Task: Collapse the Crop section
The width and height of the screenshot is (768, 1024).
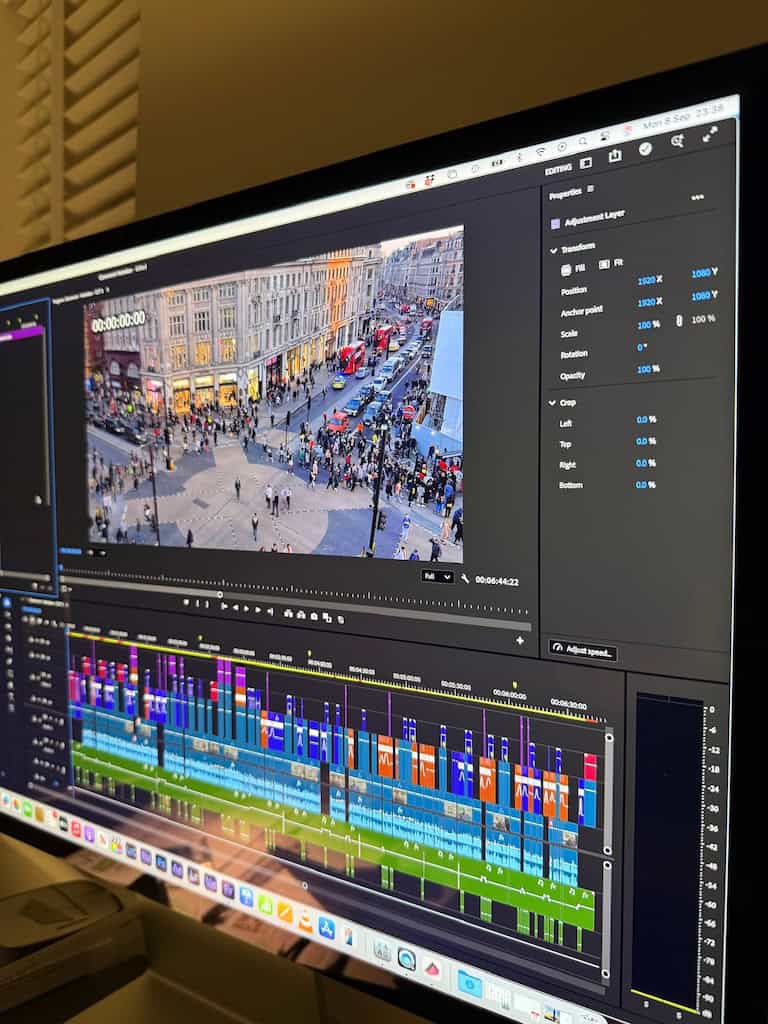Action: (x=552, y=403)
